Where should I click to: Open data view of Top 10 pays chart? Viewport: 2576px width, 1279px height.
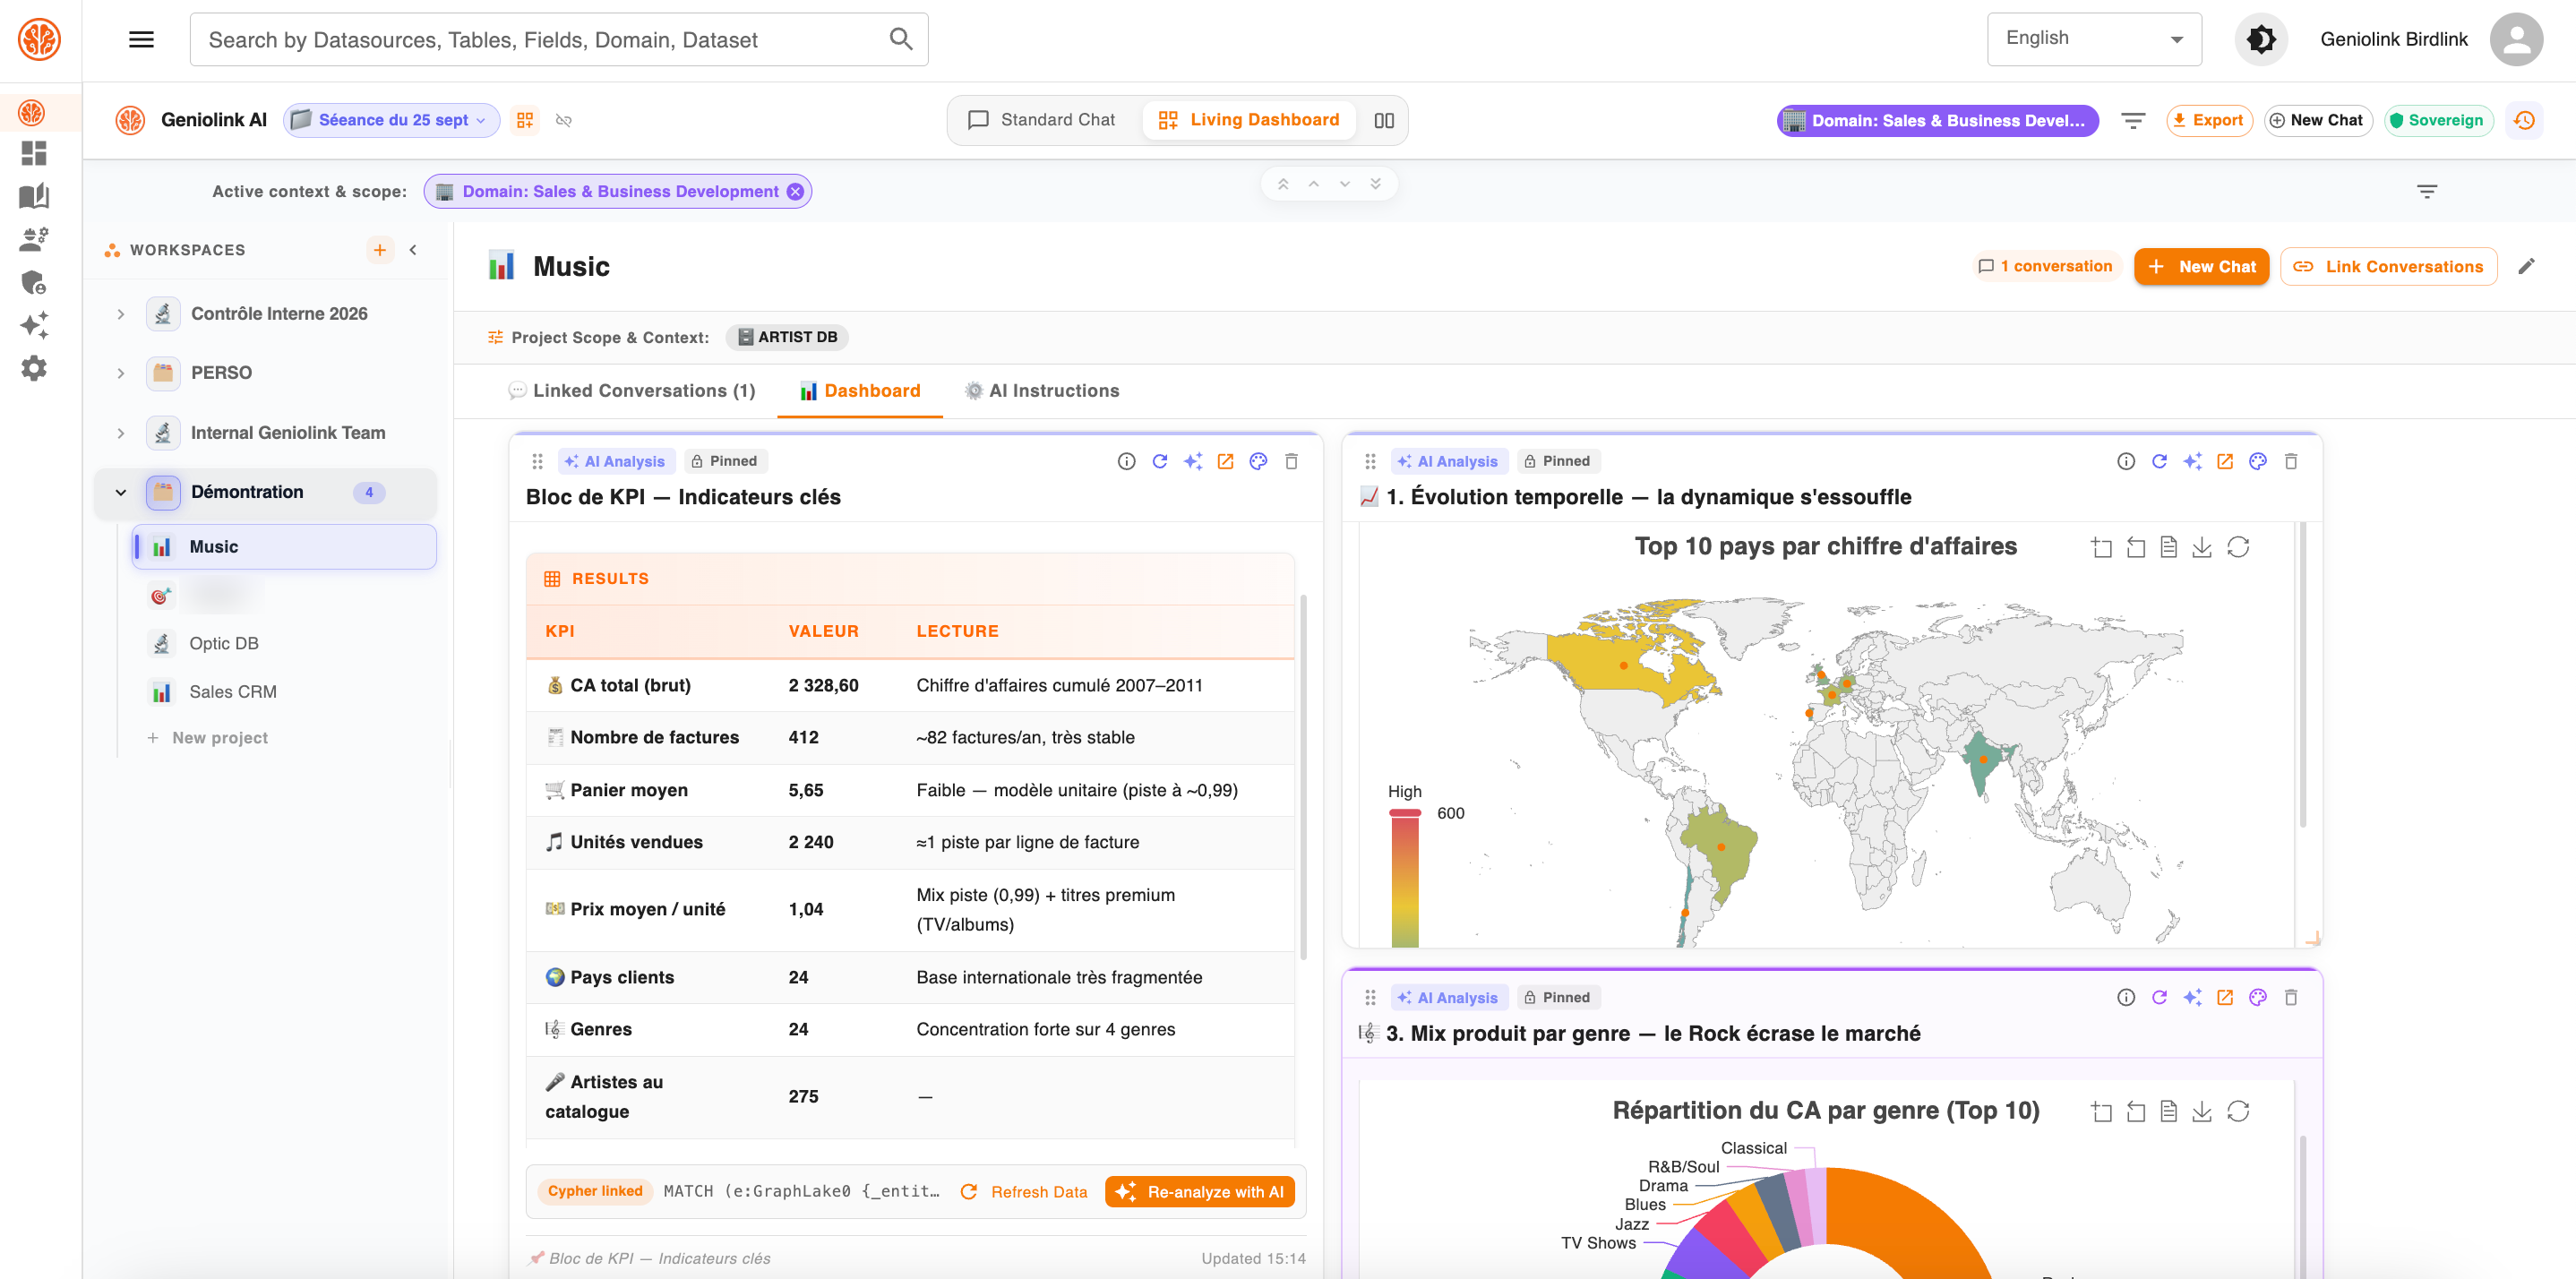click(x=2168, y=547)
